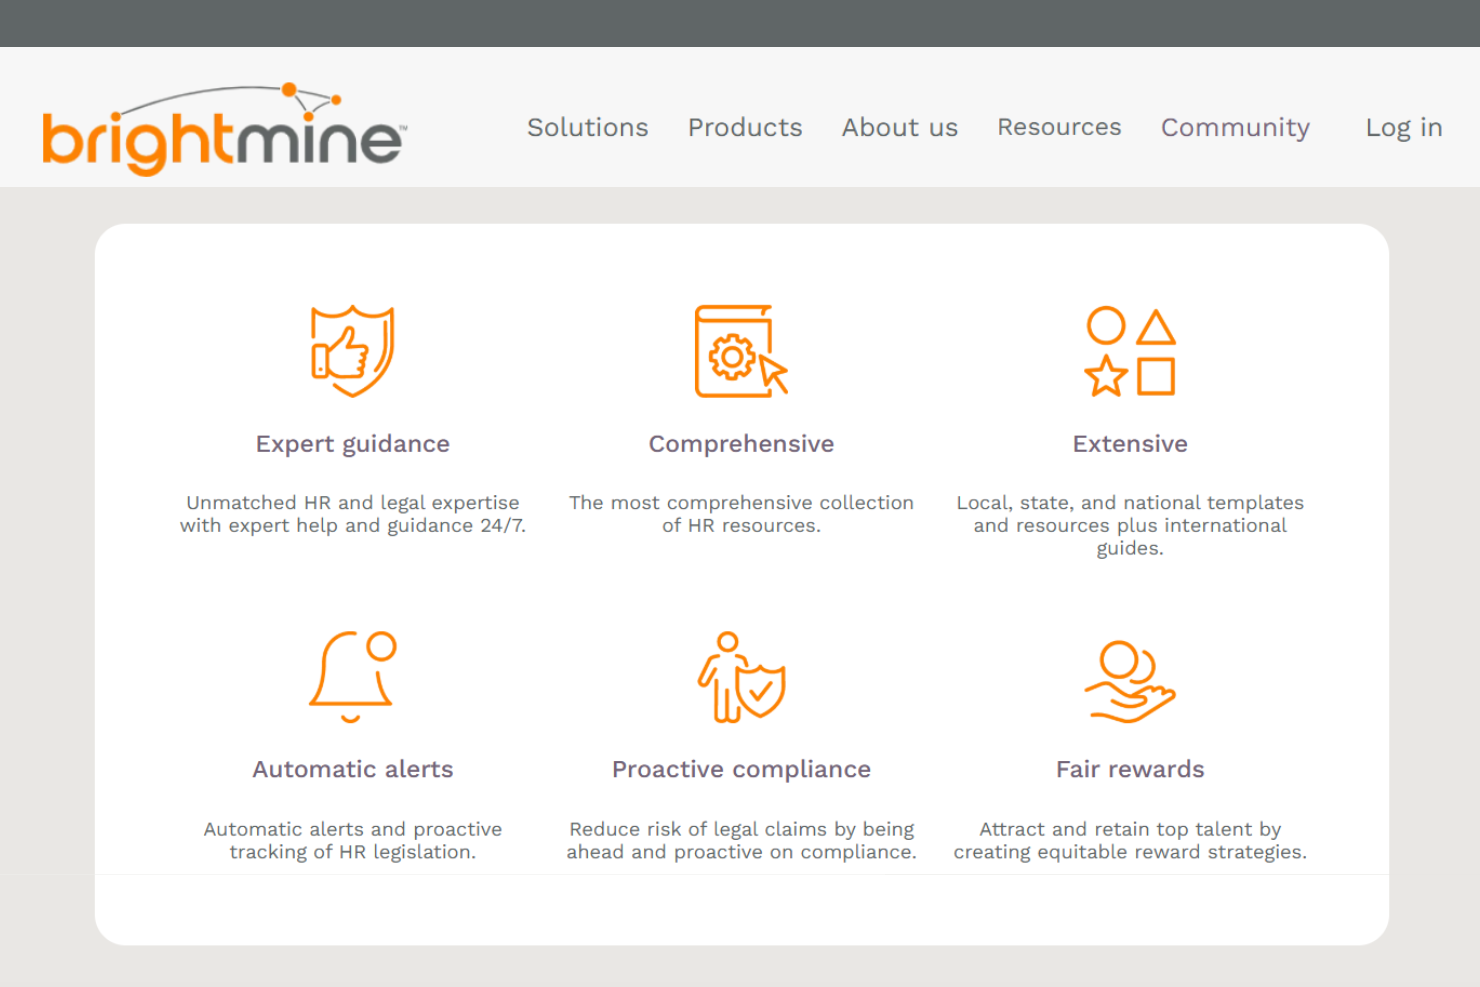Click the Extensive heading
This screenshot has height=987, width=1480.
(1130, 443)
